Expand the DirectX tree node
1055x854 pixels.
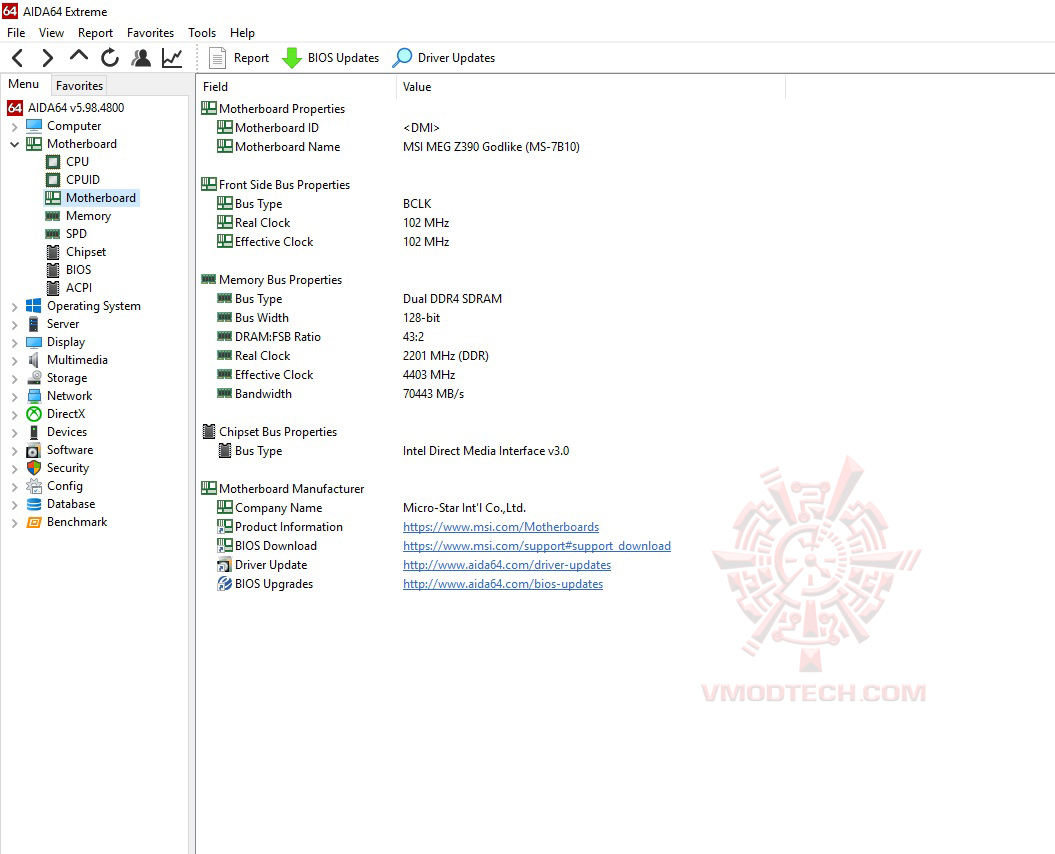coord(14,415)
